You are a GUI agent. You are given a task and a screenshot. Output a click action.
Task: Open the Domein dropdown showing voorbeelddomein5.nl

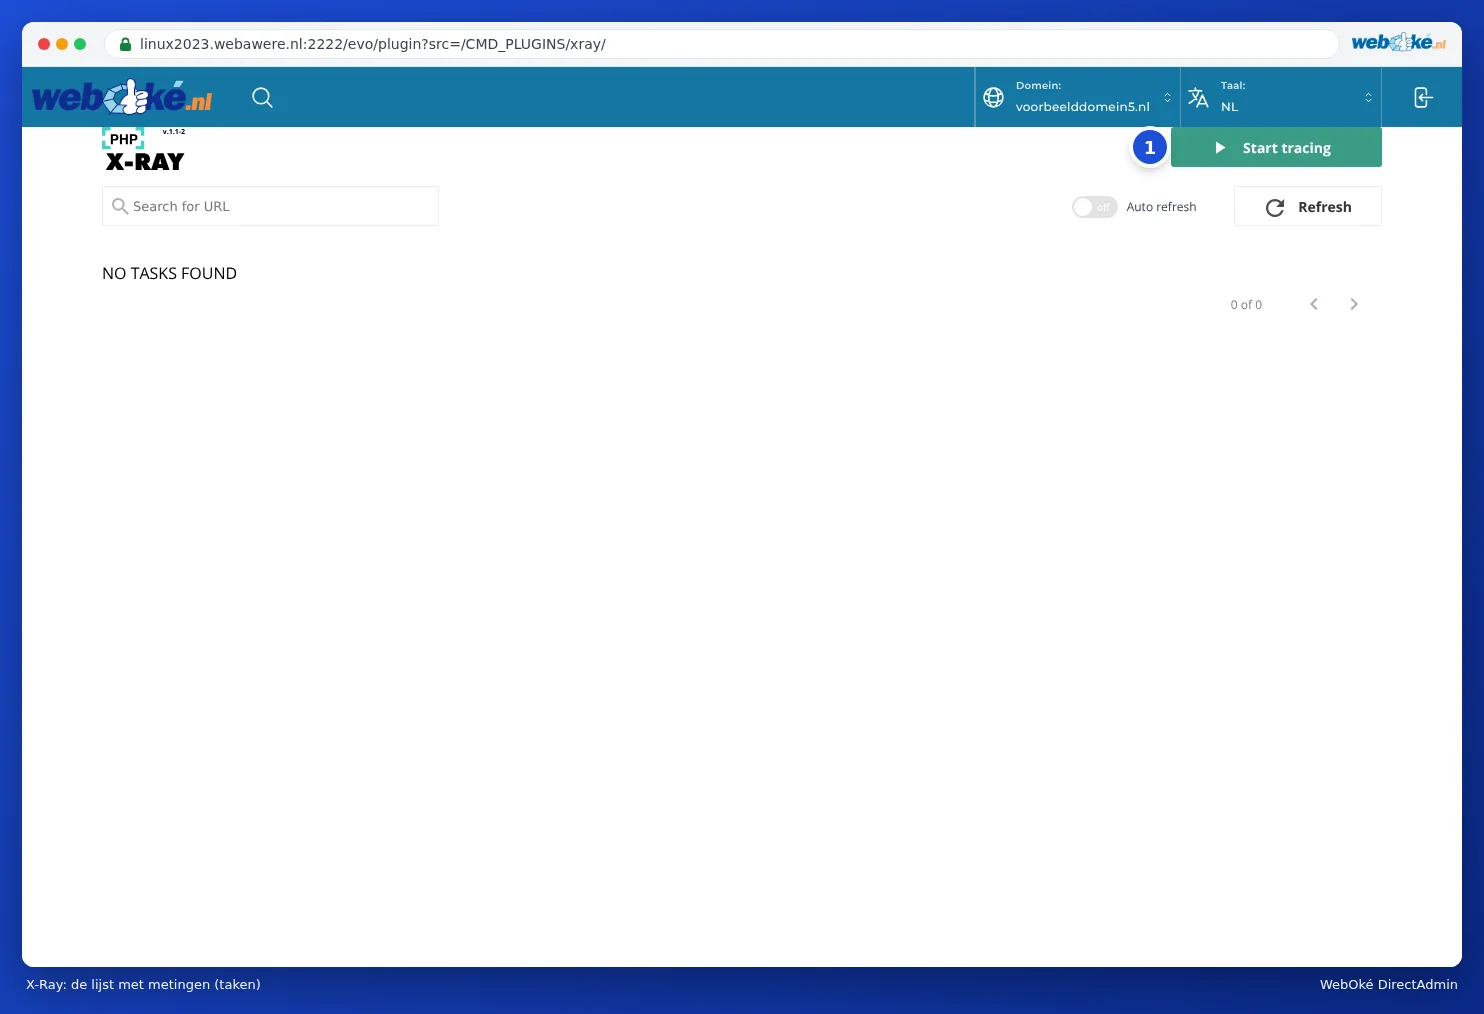tap(1078, 97)
